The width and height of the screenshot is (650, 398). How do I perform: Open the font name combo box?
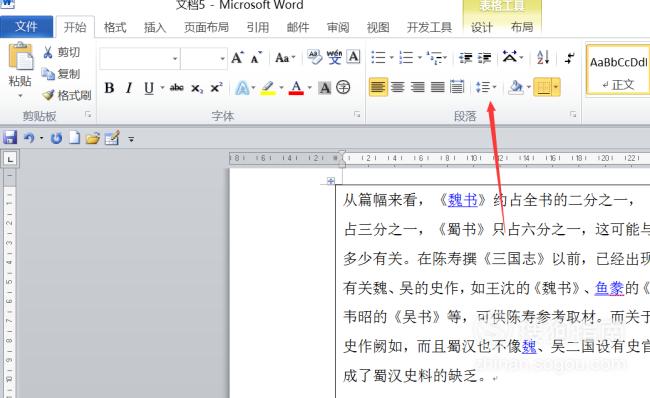click(140, 58)
